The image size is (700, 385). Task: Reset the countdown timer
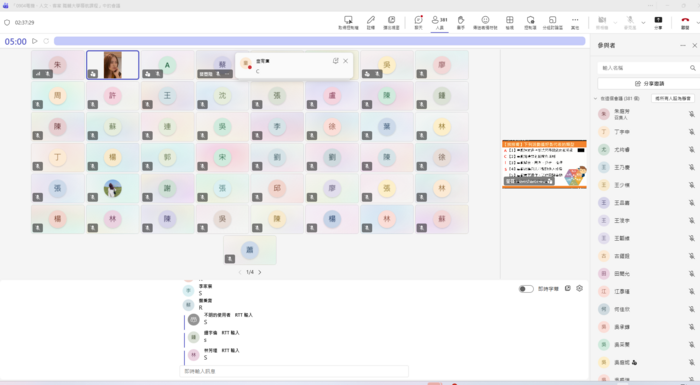[x=46, y=41]
